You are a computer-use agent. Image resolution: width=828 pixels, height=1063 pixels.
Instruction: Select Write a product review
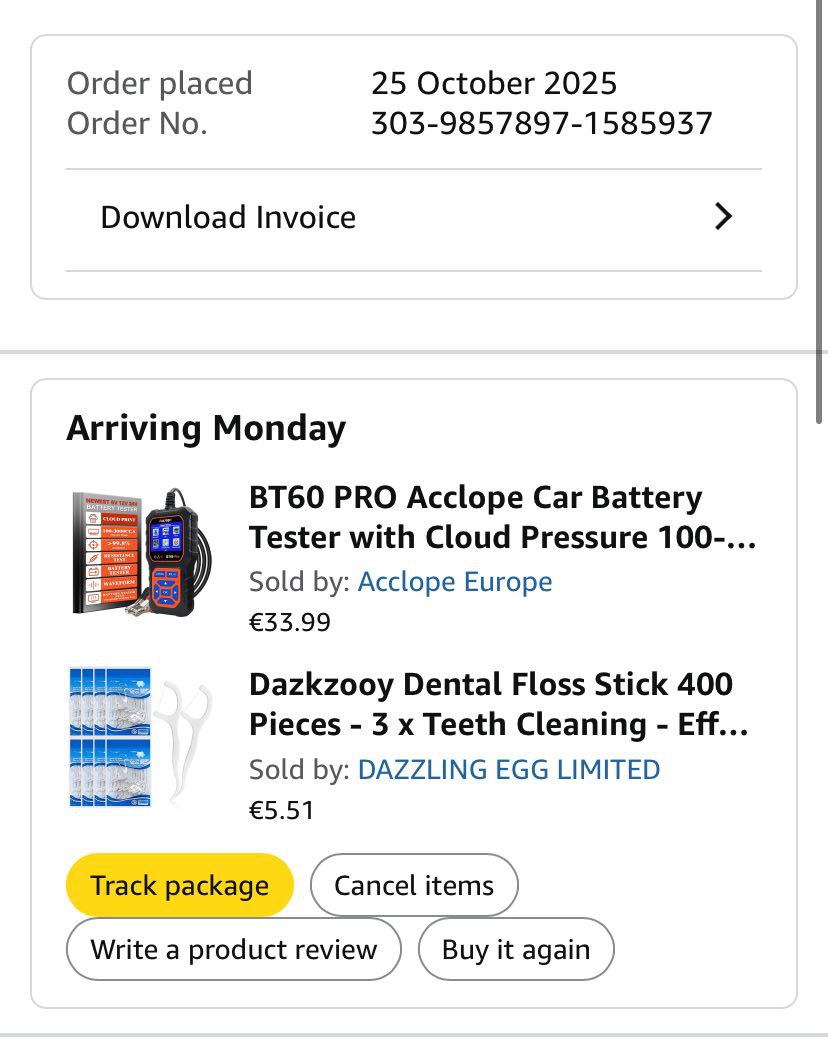coord(234,949)
